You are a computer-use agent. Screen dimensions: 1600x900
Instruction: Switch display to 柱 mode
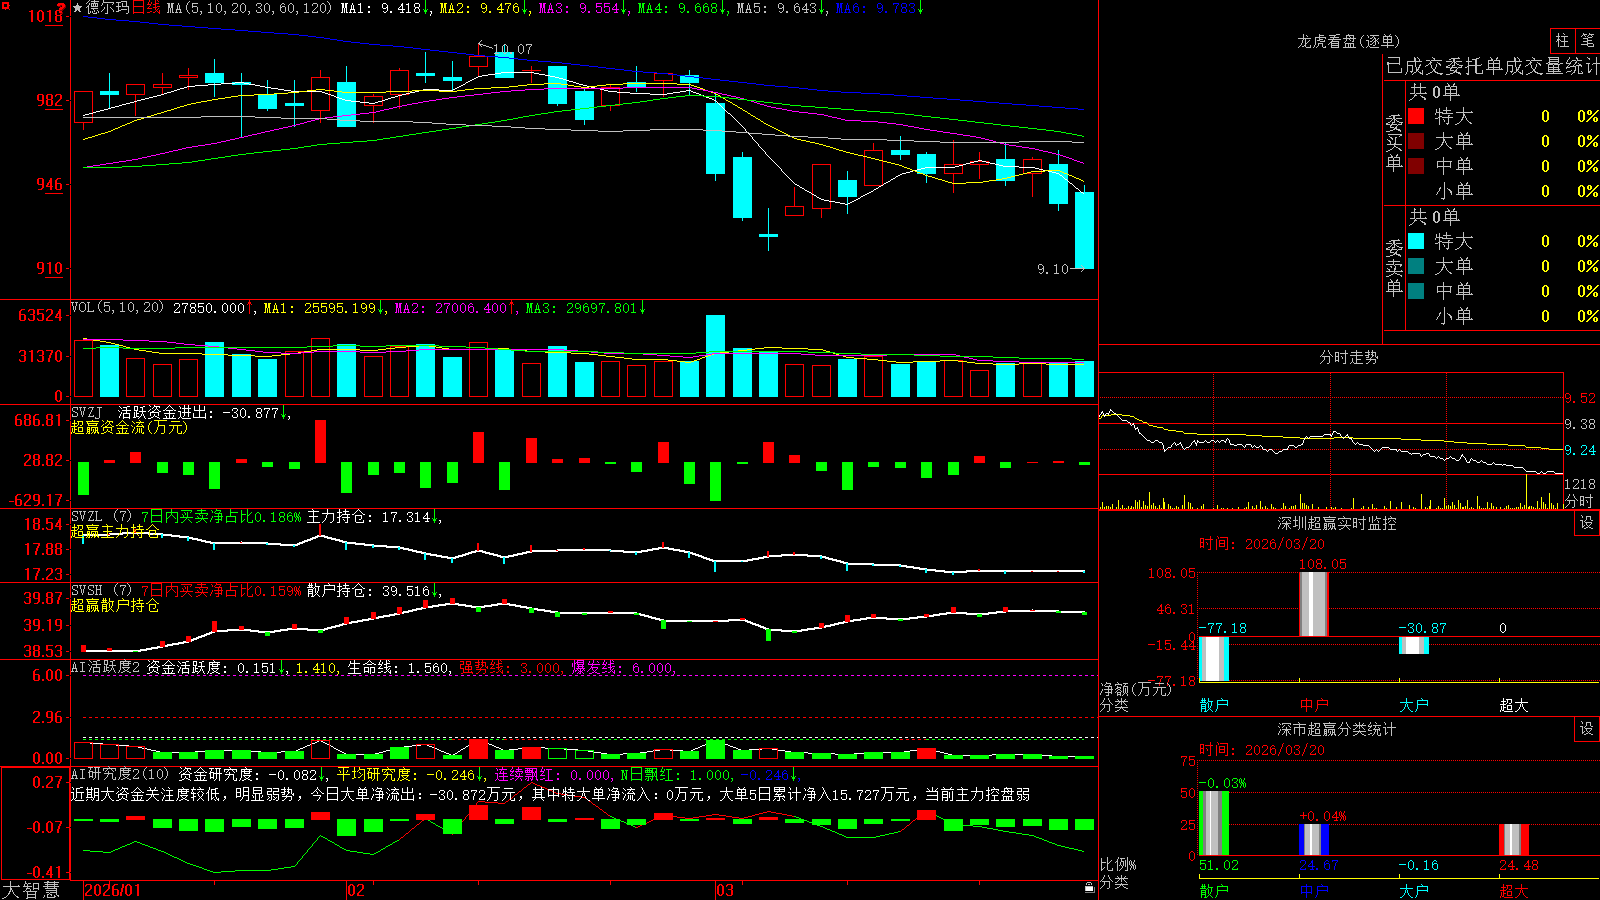pos(1562,40)
